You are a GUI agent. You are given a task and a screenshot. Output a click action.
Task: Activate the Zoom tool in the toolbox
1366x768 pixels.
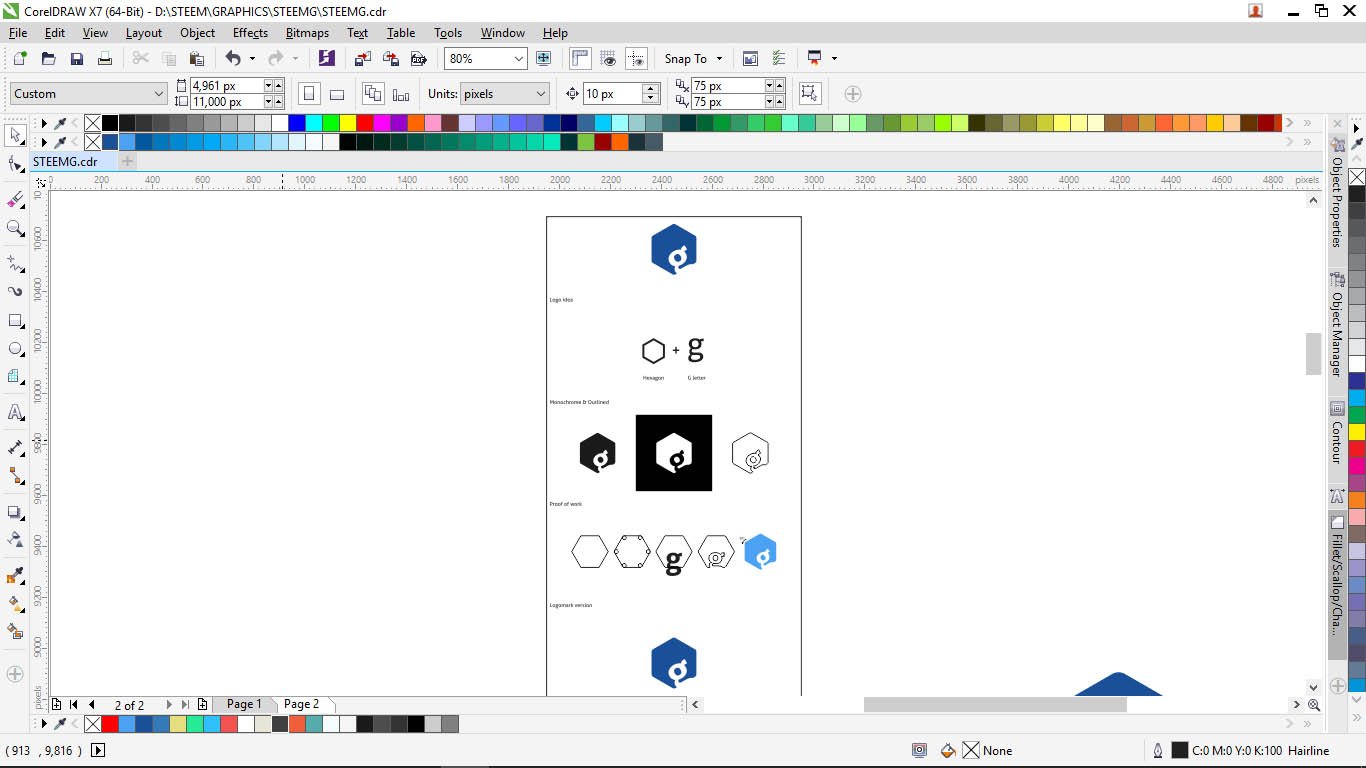tap(15, 229)
